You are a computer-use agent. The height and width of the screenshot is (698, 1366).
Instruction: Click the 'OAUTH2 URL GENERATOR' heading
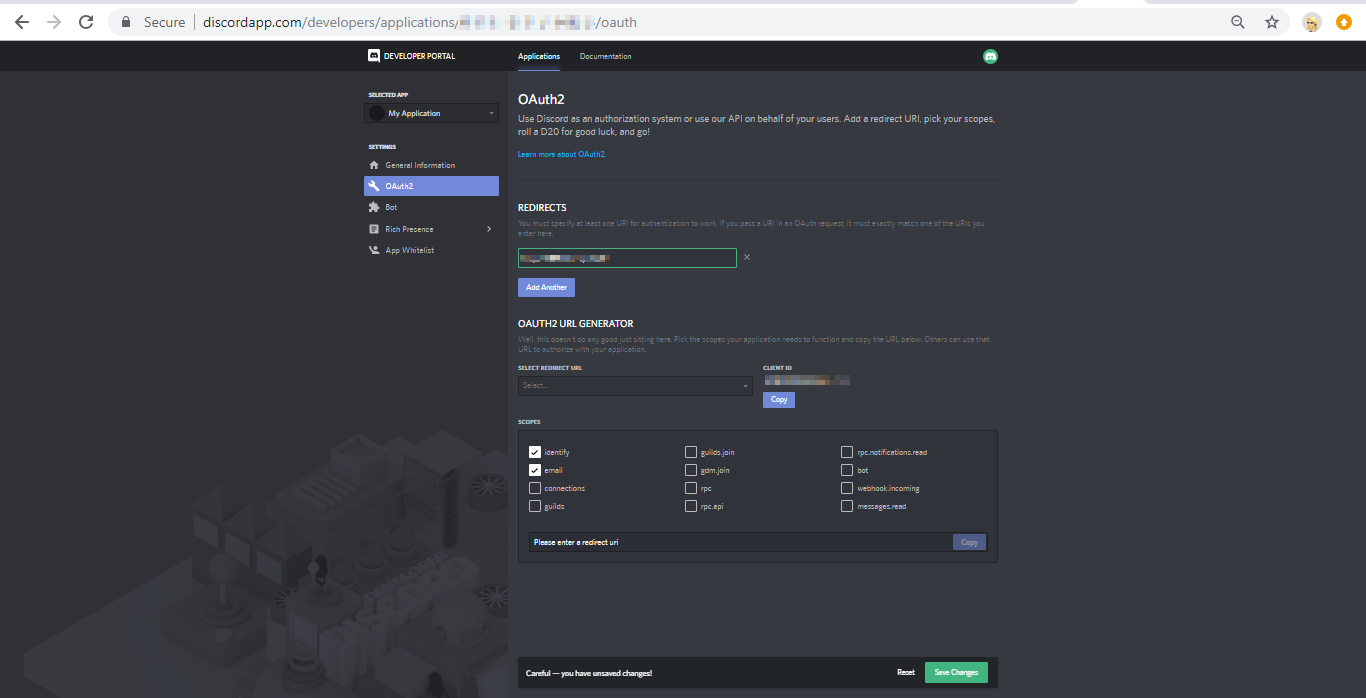[575, 324]
